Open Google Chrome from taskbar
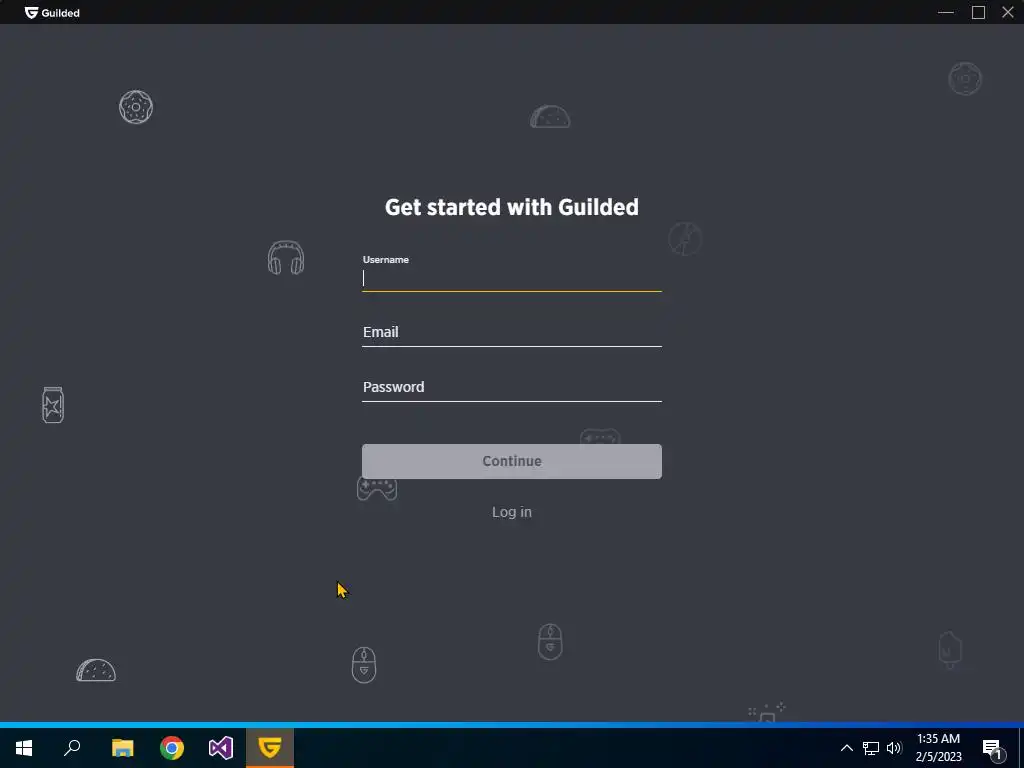The height and width of the screenshot is (768, 1024). 172,748
